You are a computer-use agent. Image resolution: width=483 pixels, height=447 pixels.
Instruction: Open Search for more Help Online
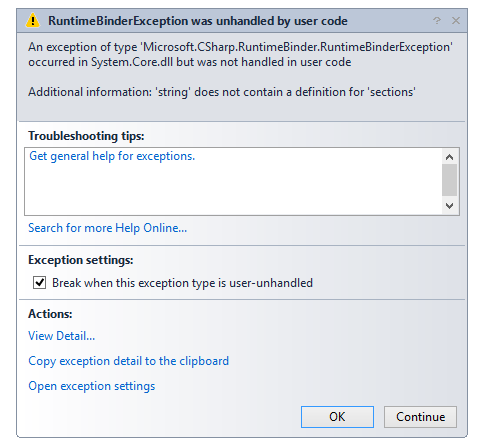pos(107,228)
